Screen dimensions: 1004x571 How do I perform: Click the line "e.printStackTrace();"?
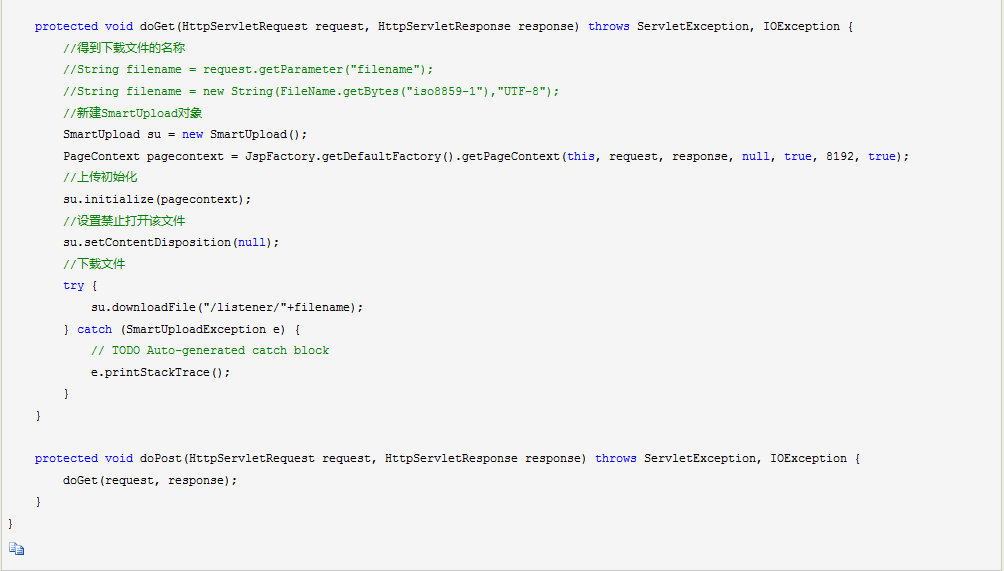point(160,372)
